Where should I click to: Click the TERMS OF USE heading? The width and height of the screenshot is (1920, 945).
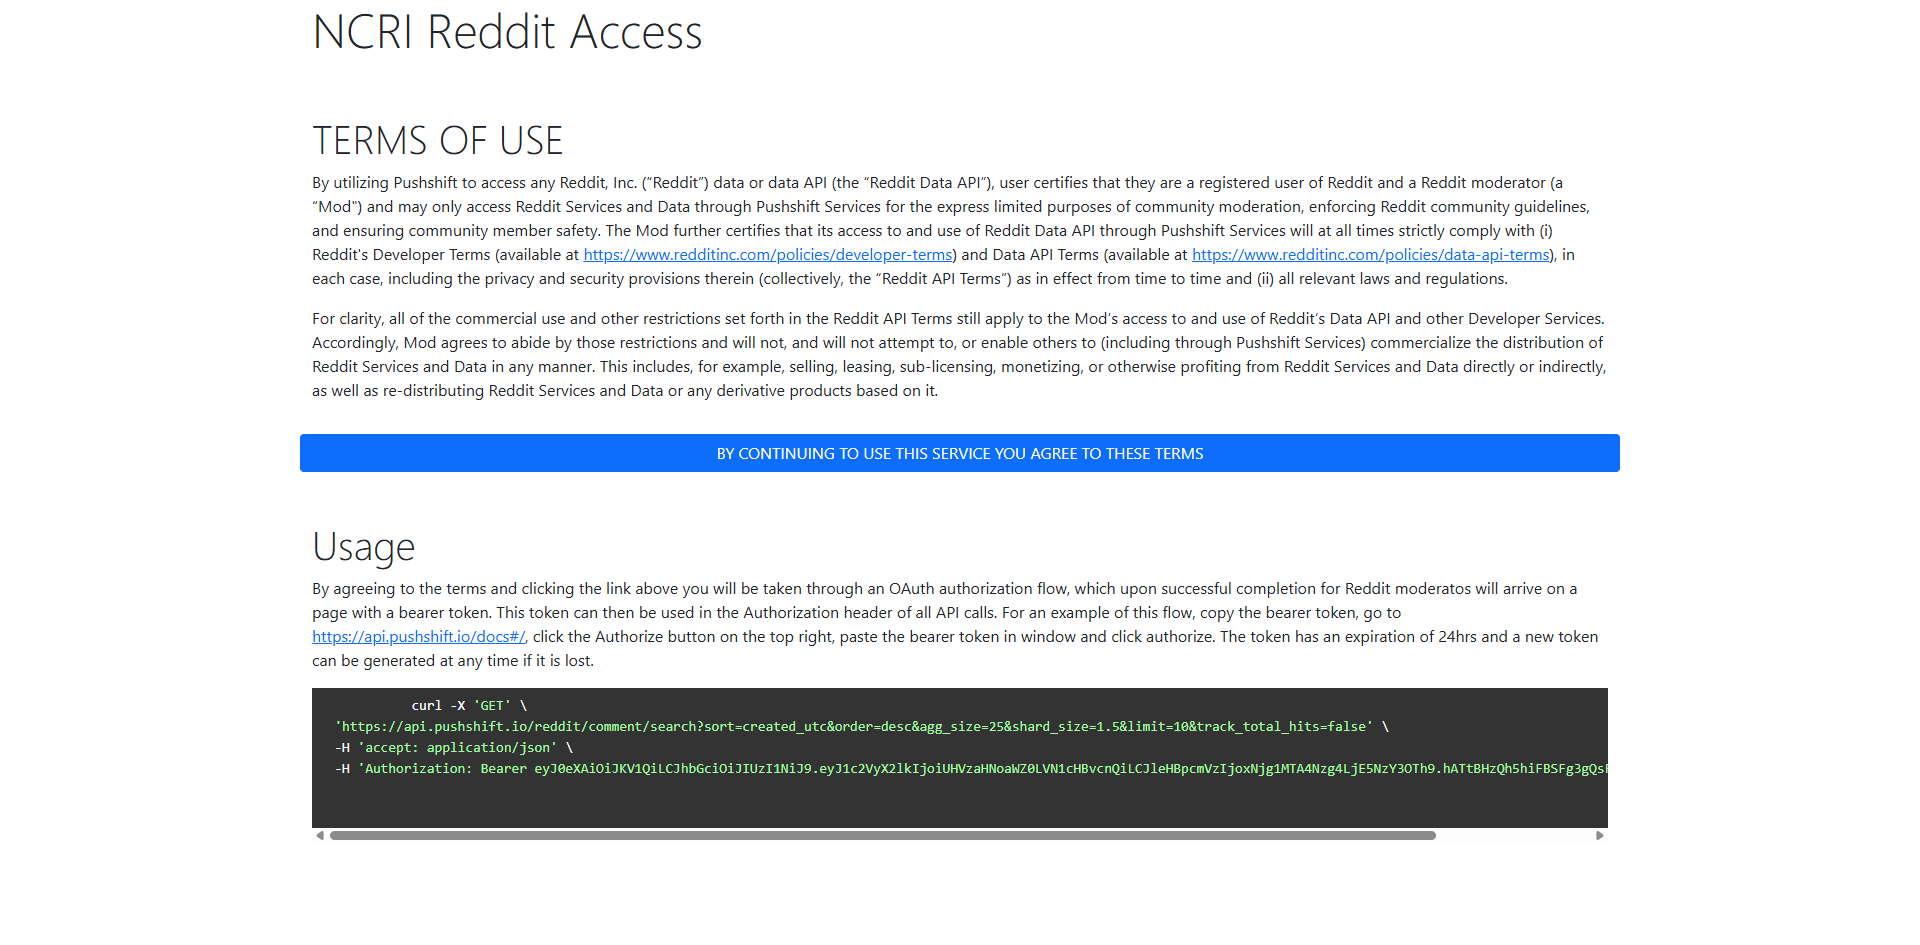(437, 139)
